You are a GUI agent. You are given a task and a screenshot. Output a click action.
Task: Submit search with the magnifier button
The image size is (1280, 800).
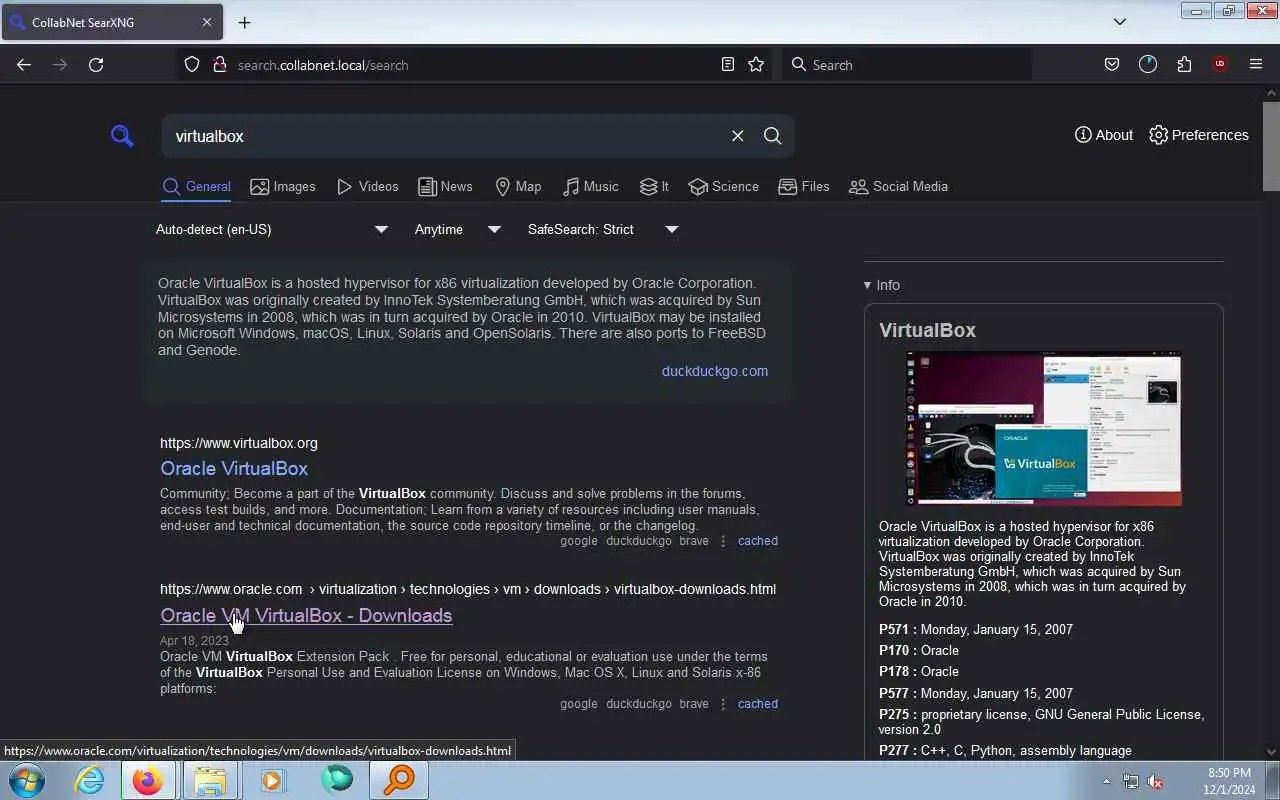[772, 136]
